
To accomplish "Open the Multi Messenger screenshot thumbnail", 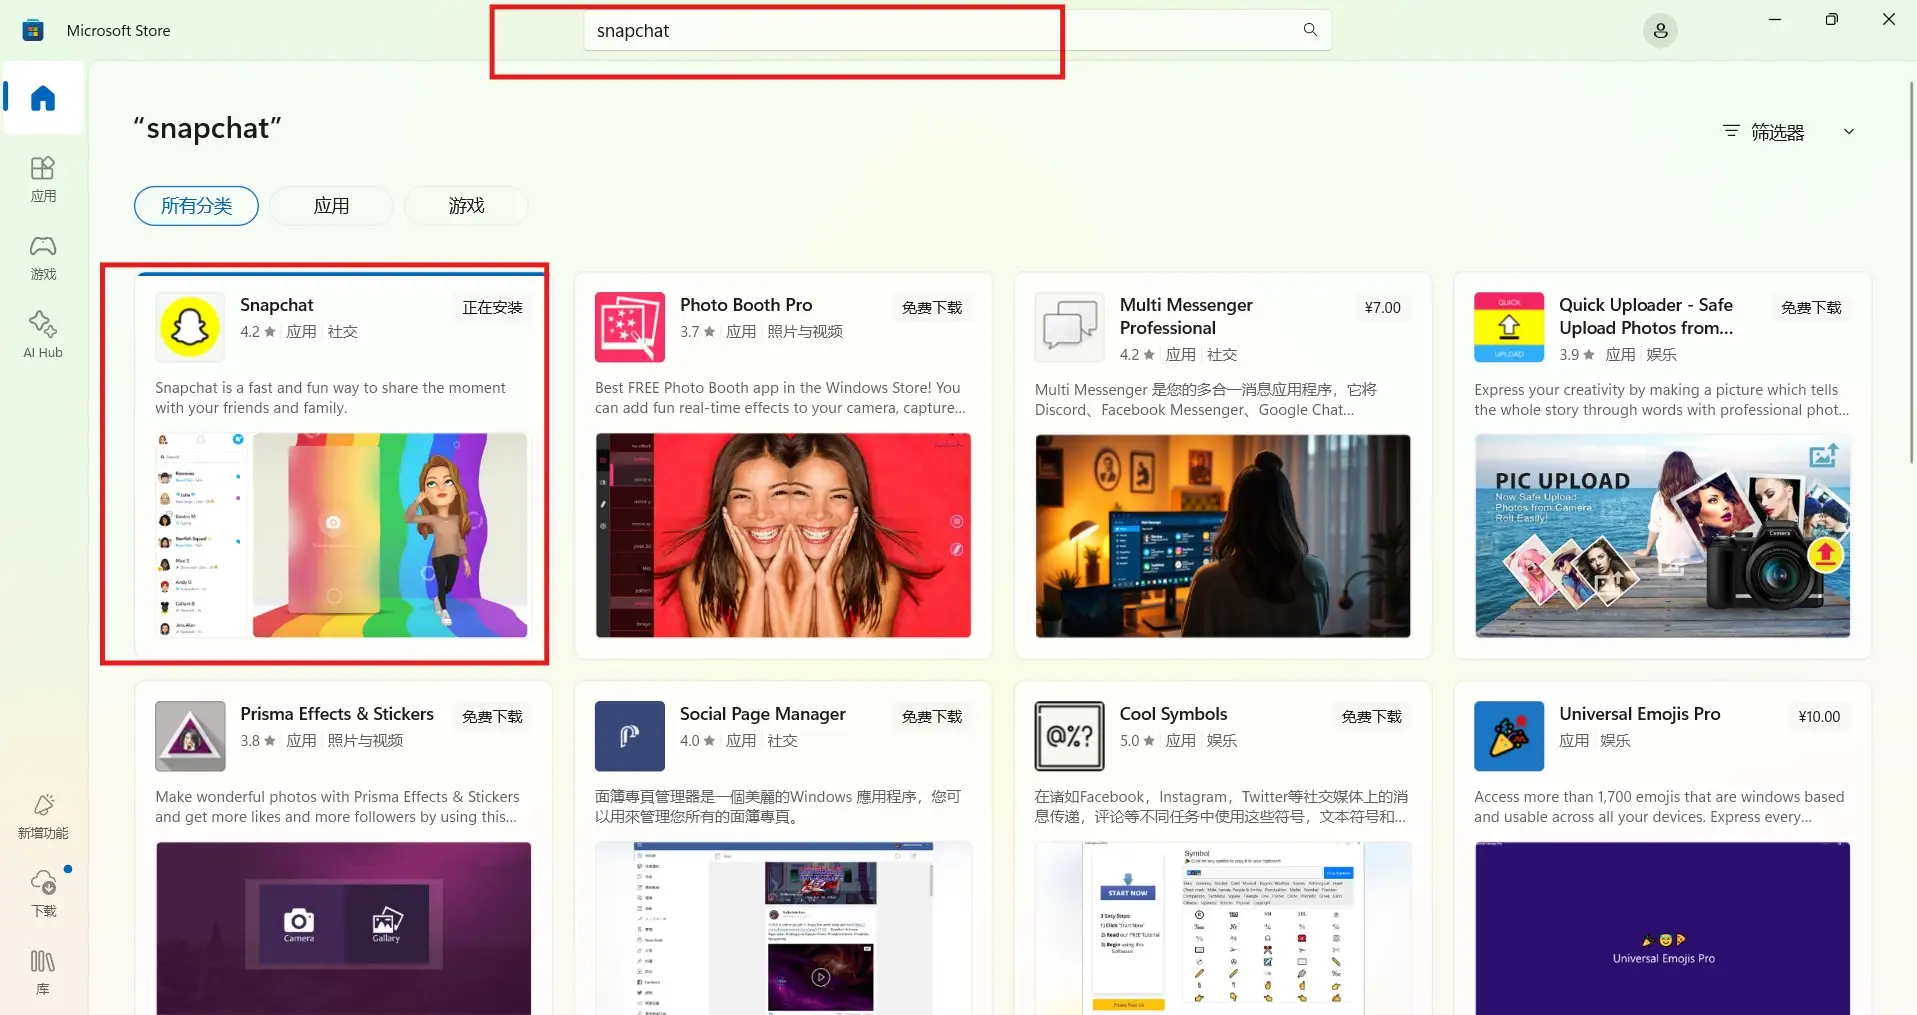I will [x=1223, y=536].
